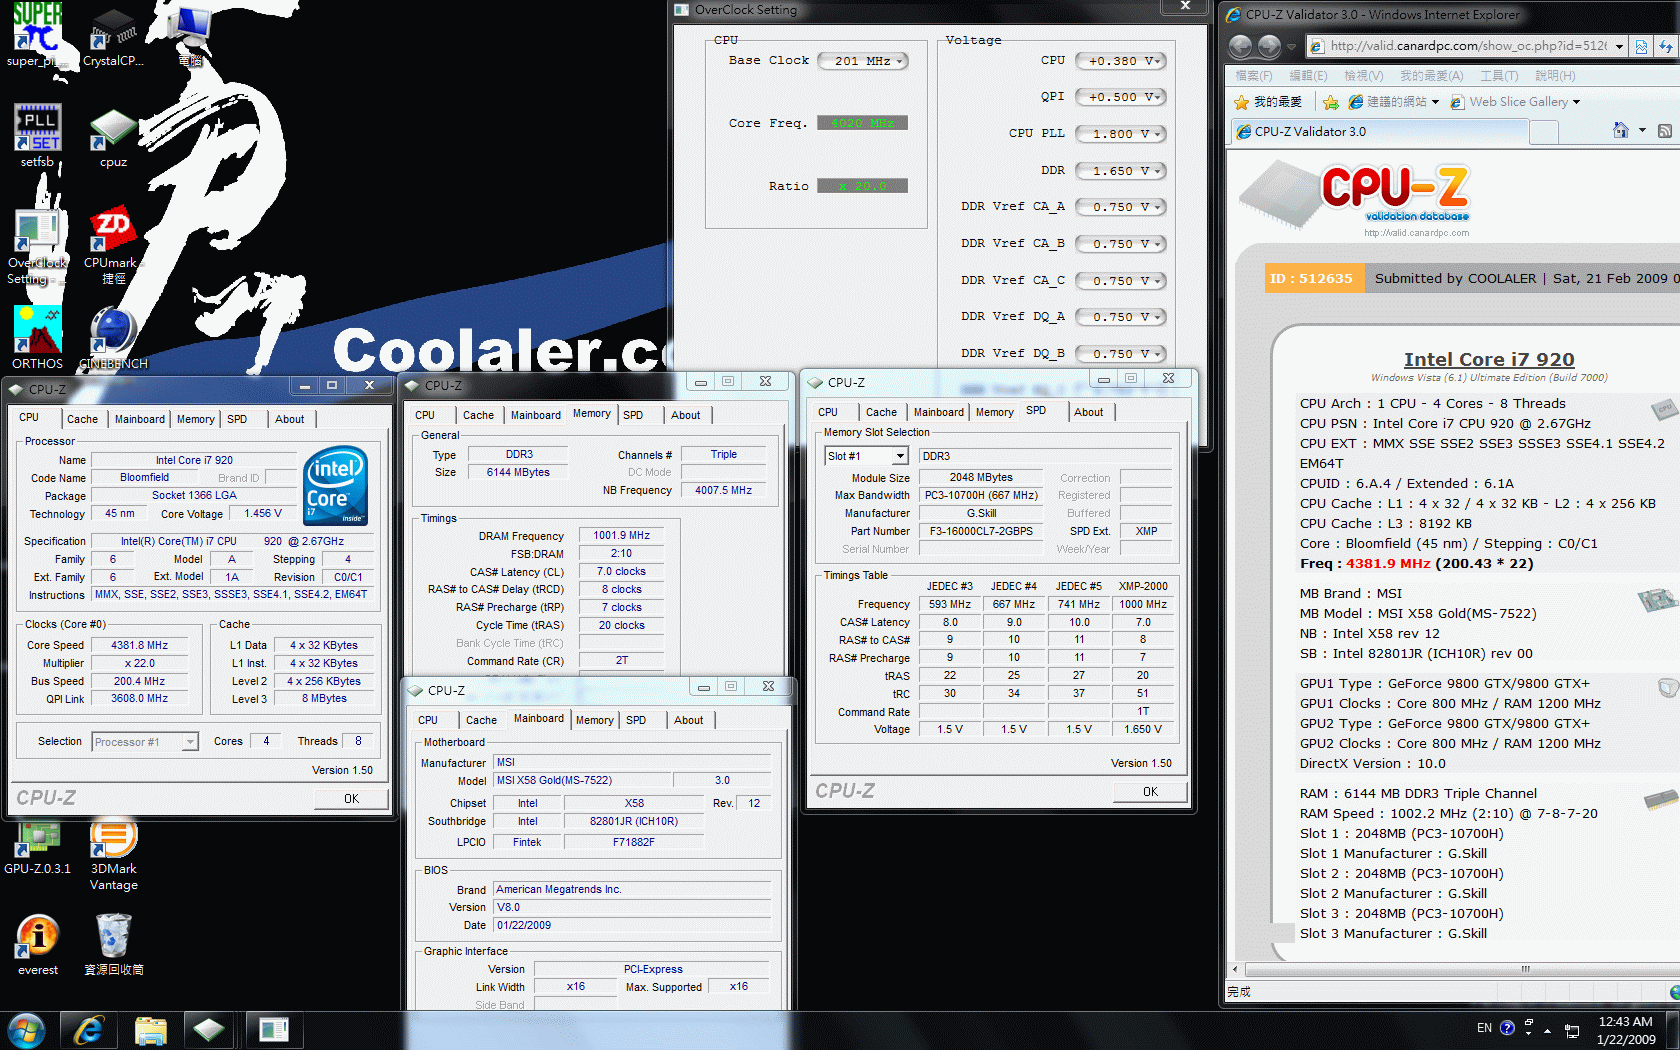Launch CINEBENCH from the desktop
This screenshot has height=1050, width=1680.
click(112, 332)
